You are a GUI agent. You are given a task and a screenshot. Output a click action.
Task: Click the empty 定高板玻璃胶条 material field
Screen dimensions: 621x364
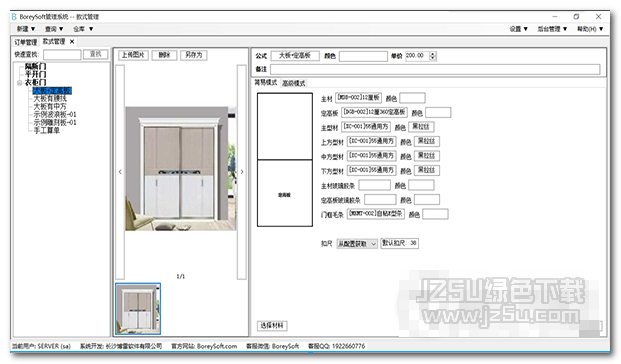(x=380, y=200)
